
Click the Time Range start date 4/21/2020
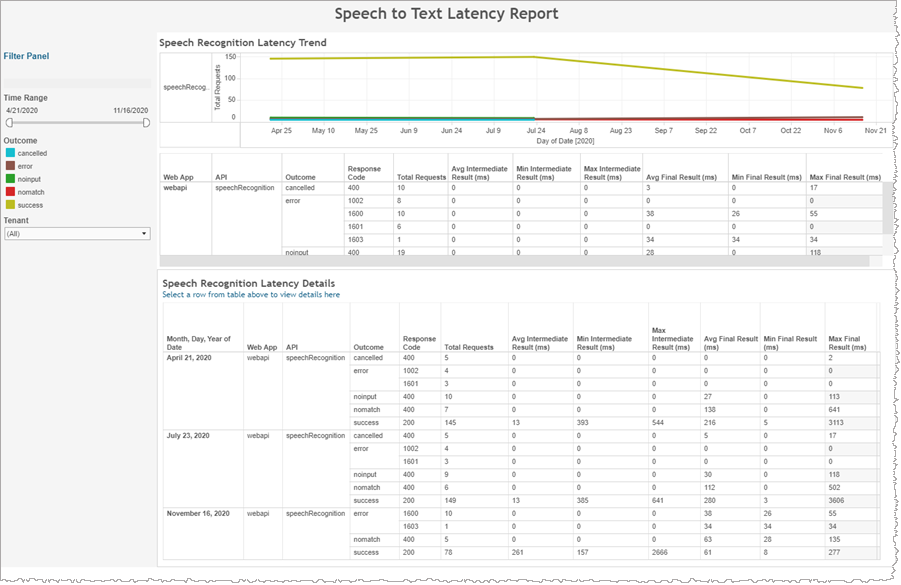[x=21, y=110]
